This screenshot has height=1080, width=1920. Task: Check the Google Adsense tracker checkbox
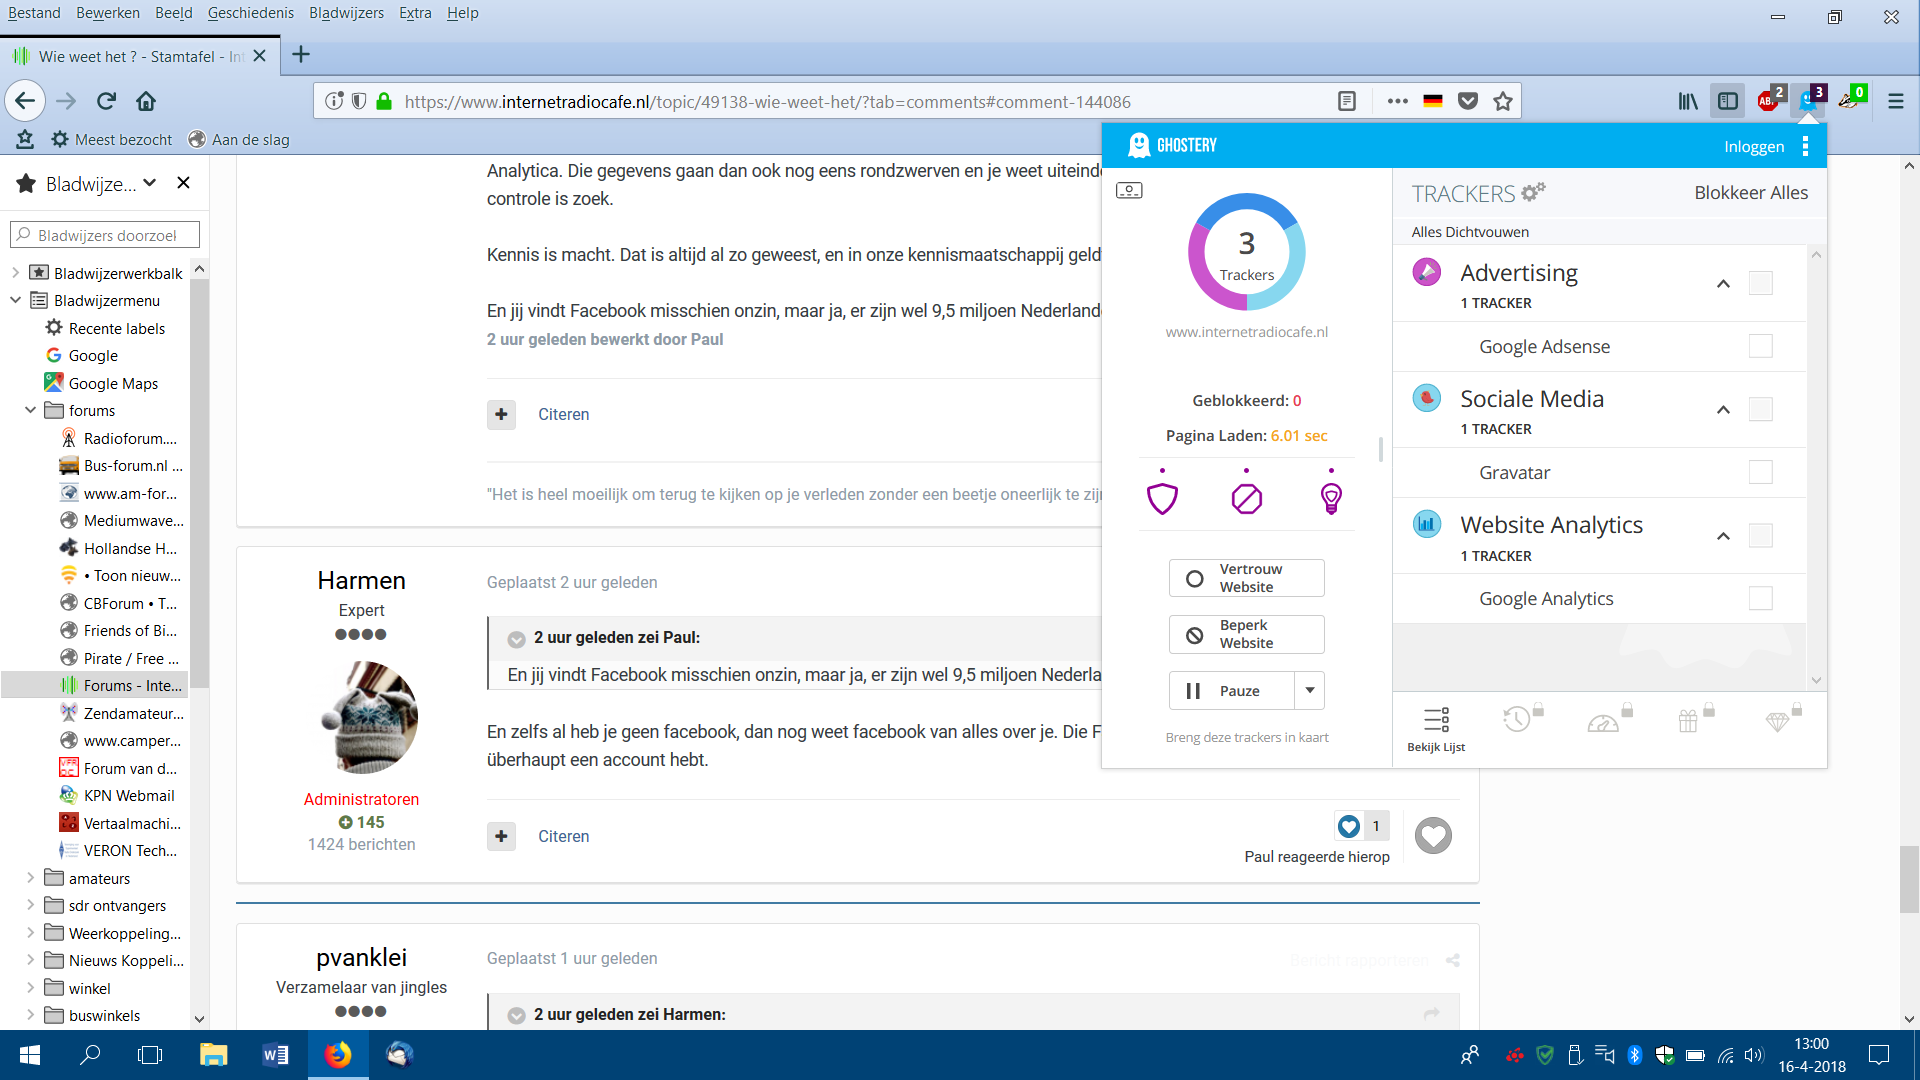(1760, 346)
